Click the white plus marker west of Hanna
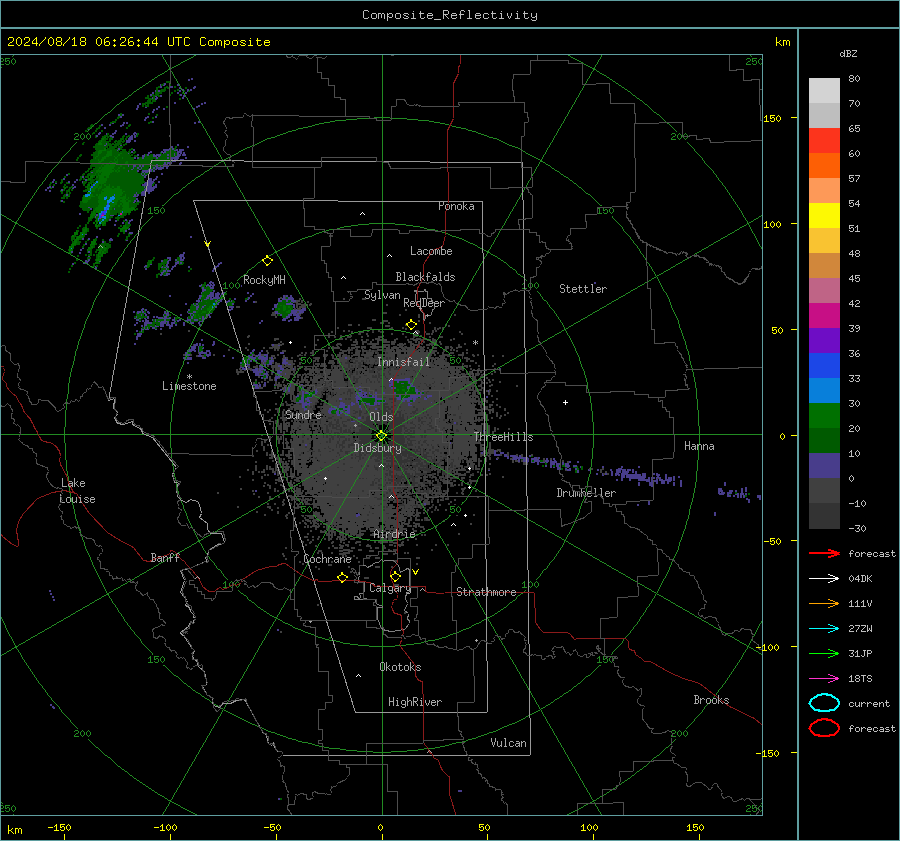 click(565, 402)
